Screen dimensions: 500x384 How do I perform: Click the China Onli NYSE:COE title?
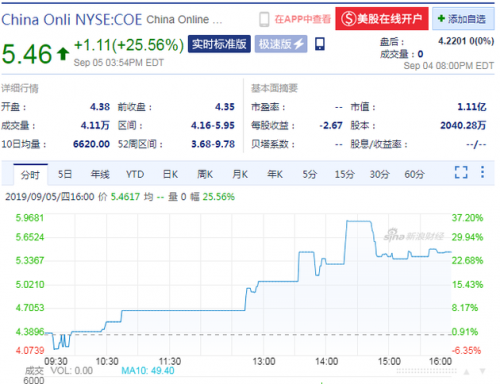tap(72, 20)
